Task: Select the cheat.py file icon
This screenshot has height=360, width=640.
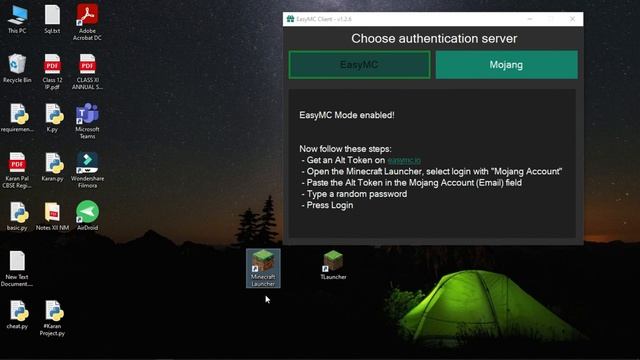Action: (x=17, y=315)
